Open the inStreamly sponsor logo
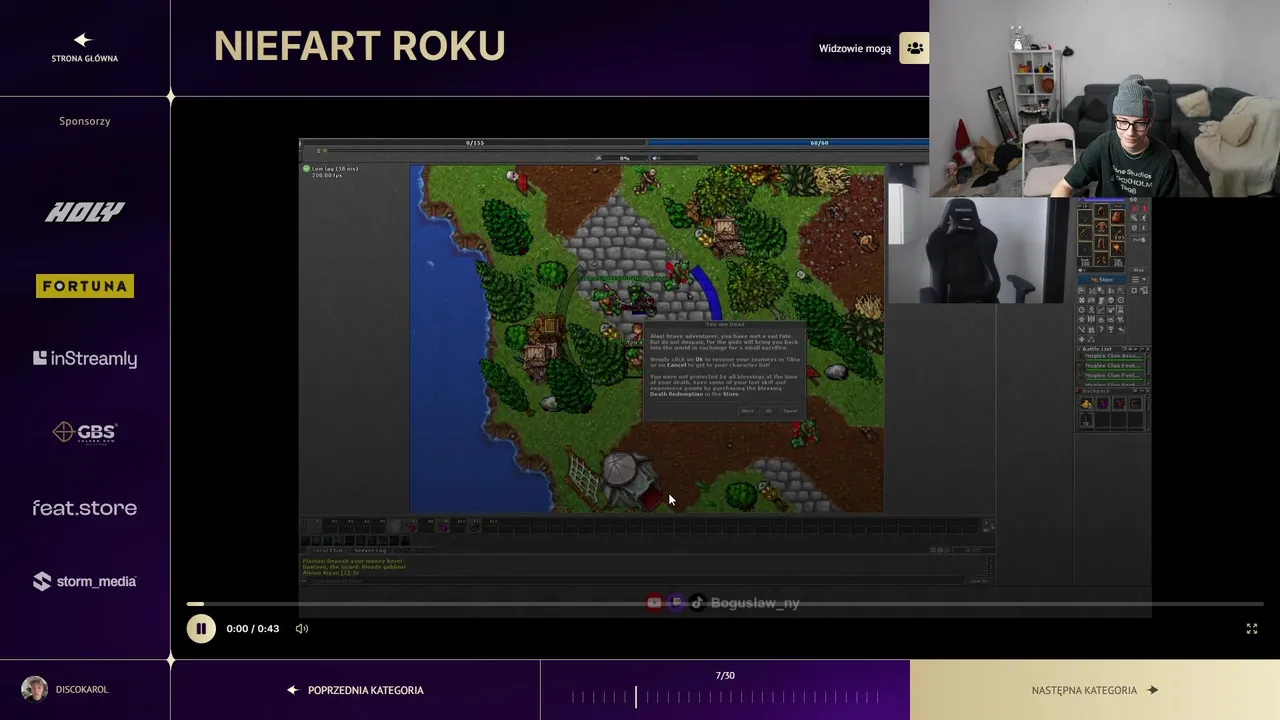The image size is (1280, 720). (x=85, y=358)
